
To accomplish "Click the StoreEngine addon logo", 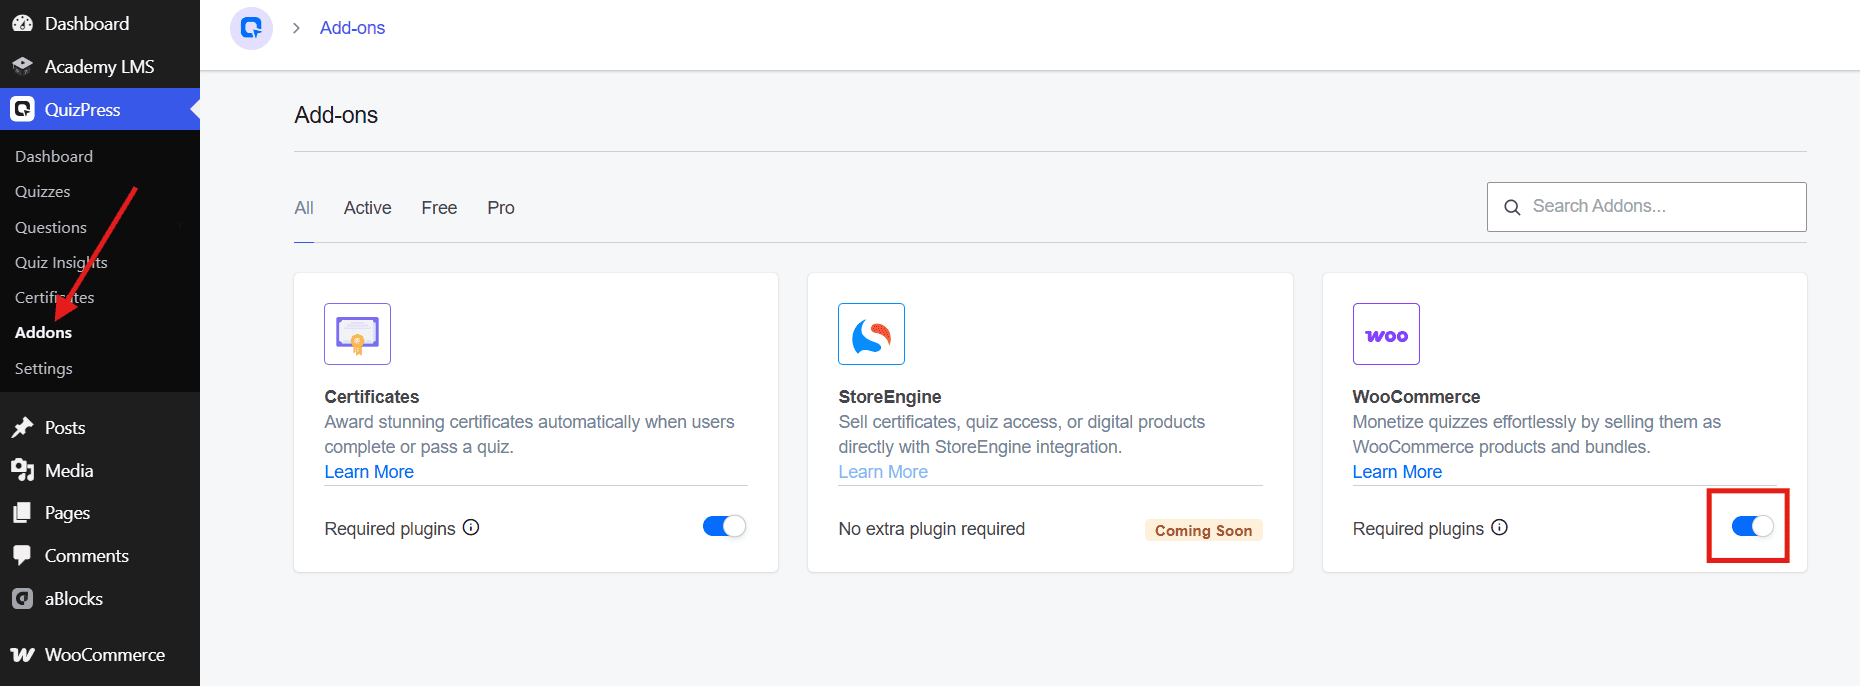I will pos(871,334).
